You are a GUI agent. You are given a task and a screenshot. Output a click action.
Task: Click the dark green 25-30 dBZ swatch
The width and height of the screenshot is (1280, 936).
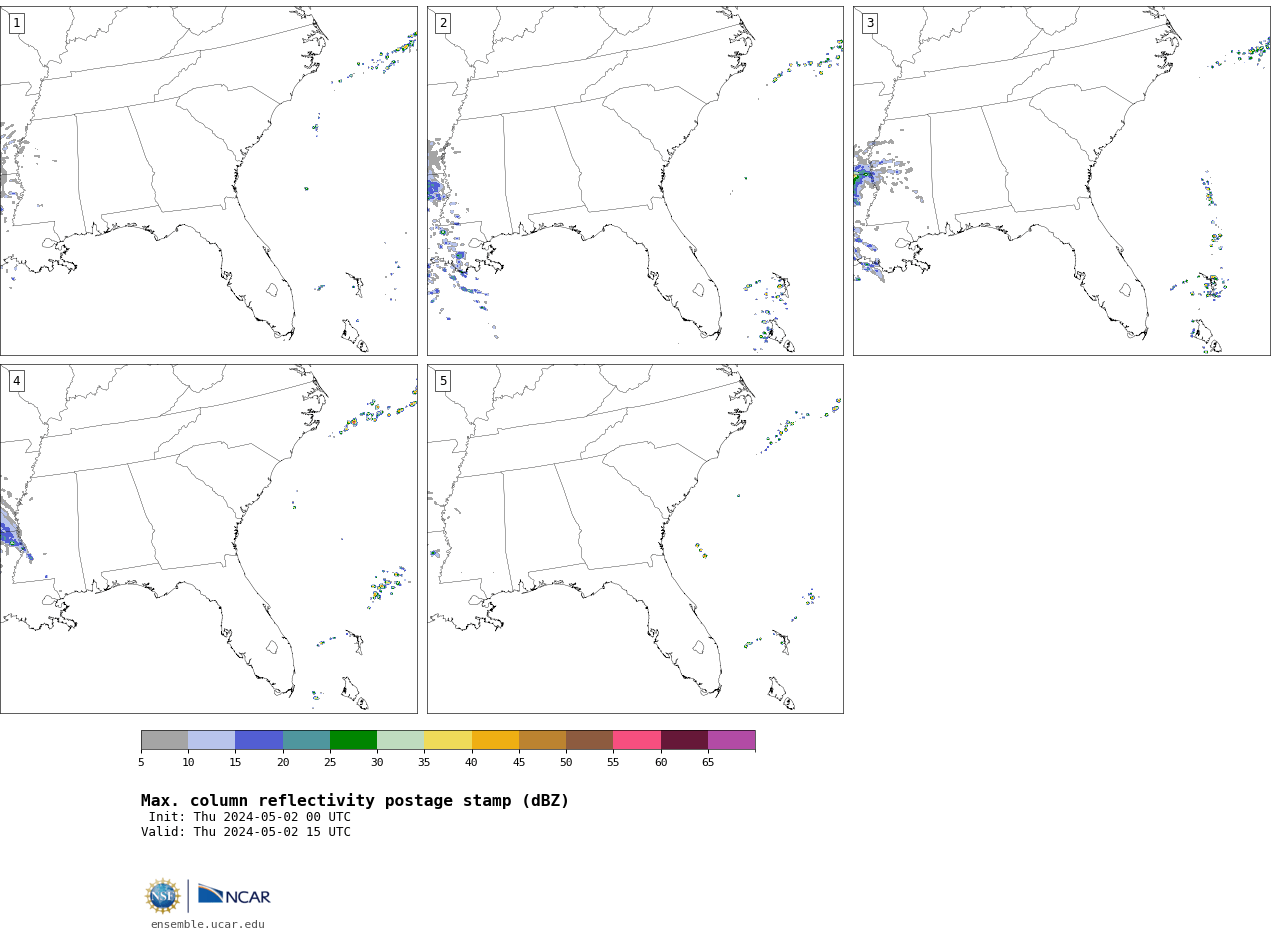353,740
